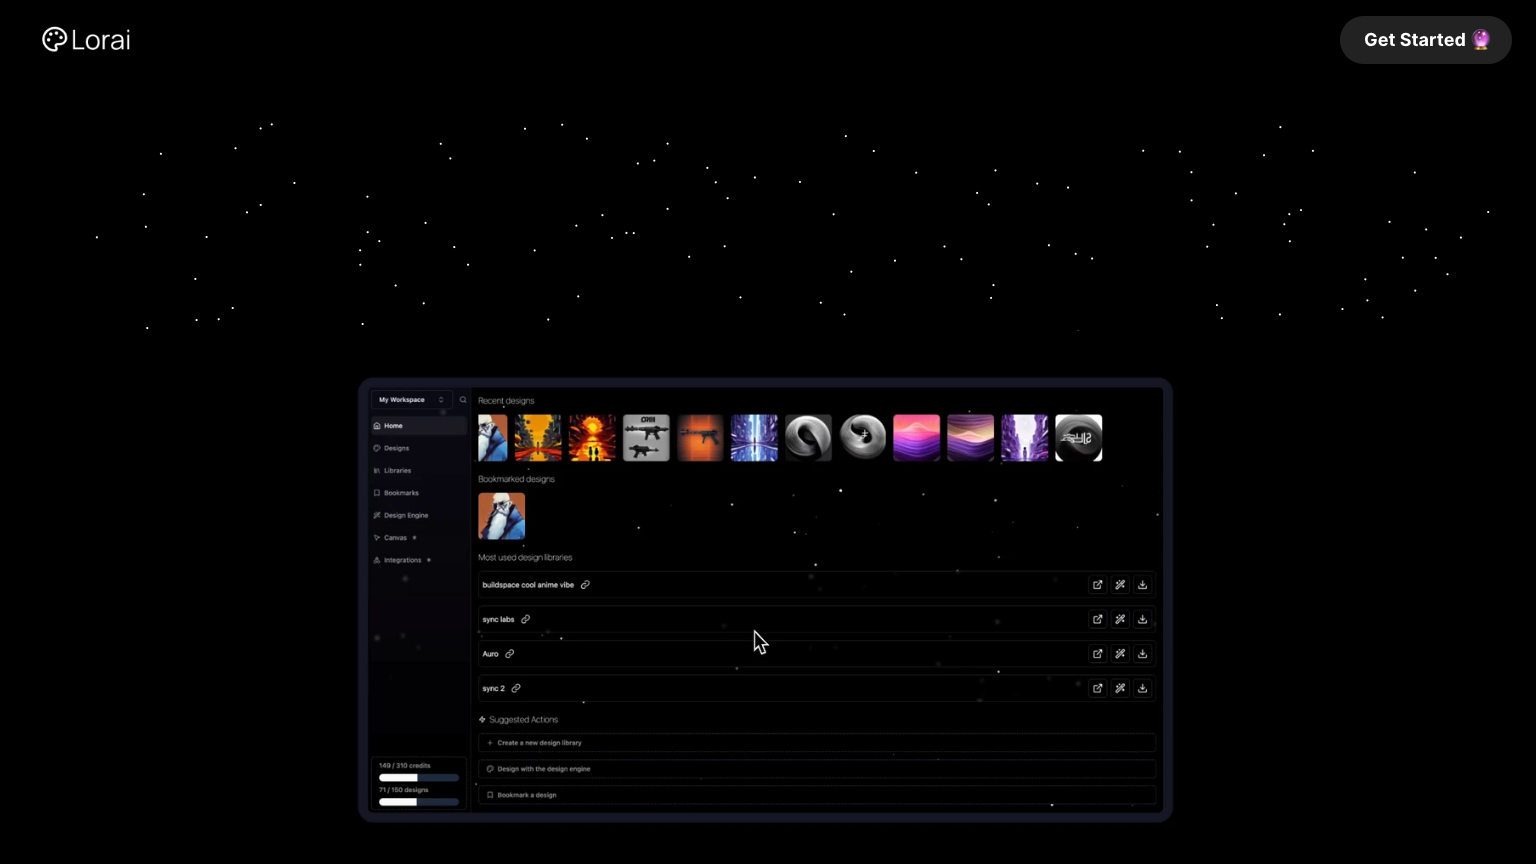Image resolution: width=1536 pixels, height=864 pixels.
Task: Select Design Engine in the sidebar
Action: coord(405,516)
